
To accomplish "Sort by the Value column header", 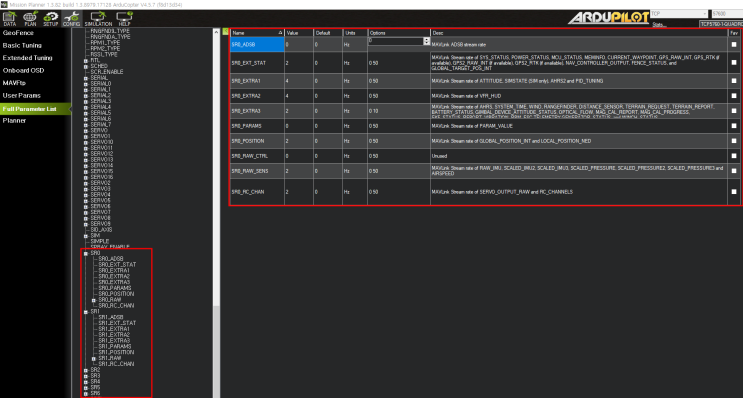I will [299, 33].
